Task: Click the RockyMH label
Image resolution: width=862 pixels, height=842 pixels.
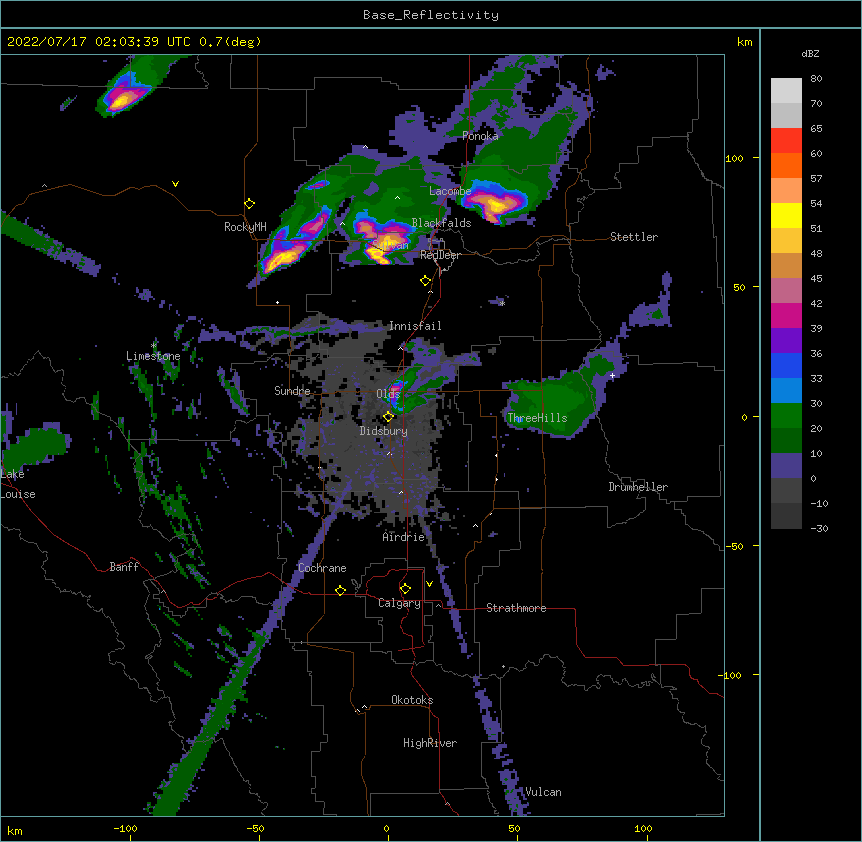Action: 245,226
